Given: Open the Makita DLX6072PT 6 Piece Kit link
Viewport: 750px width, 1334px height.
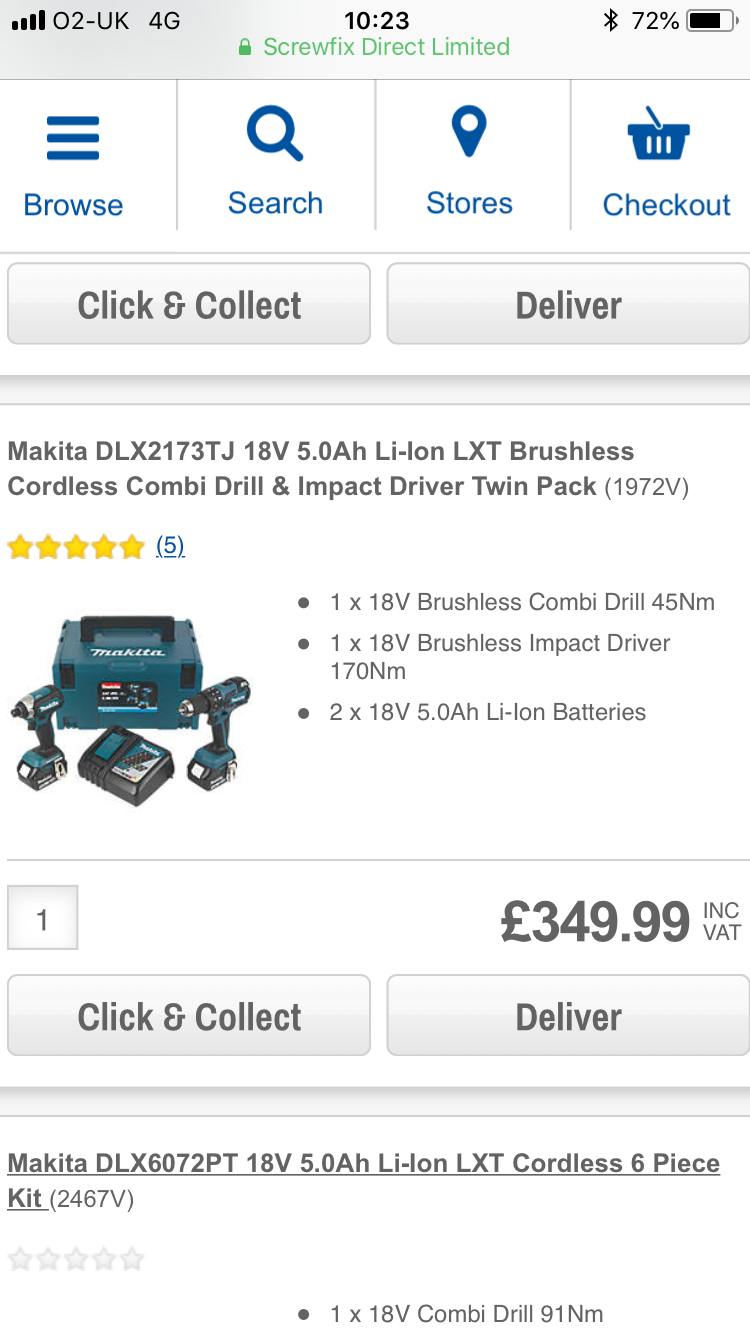Looking at the screenshot, I should pos(364,1180).
